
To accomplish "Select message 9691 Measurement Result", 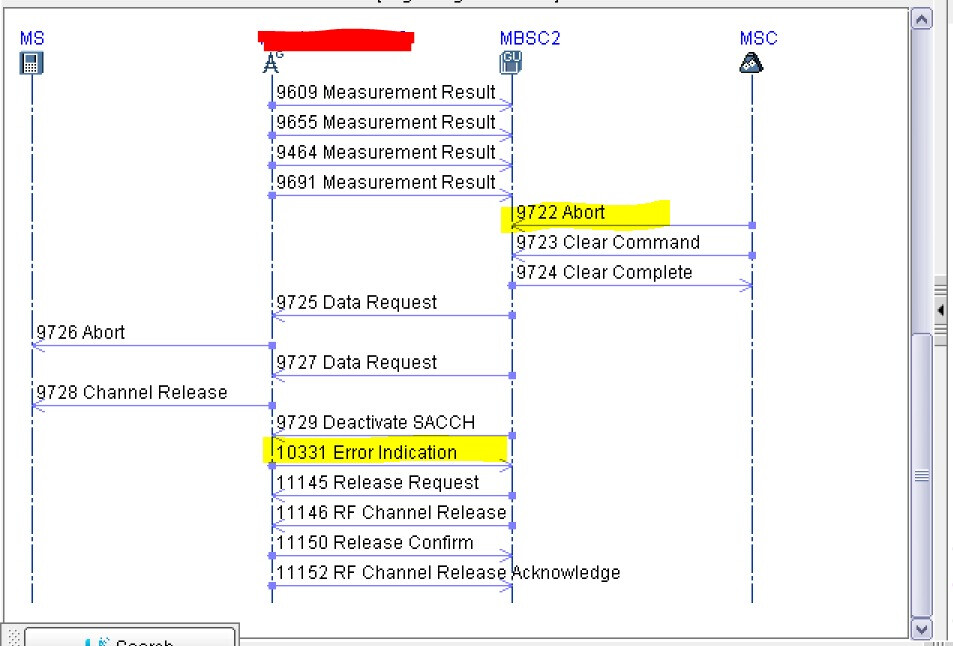I will [x=386, y=182].
